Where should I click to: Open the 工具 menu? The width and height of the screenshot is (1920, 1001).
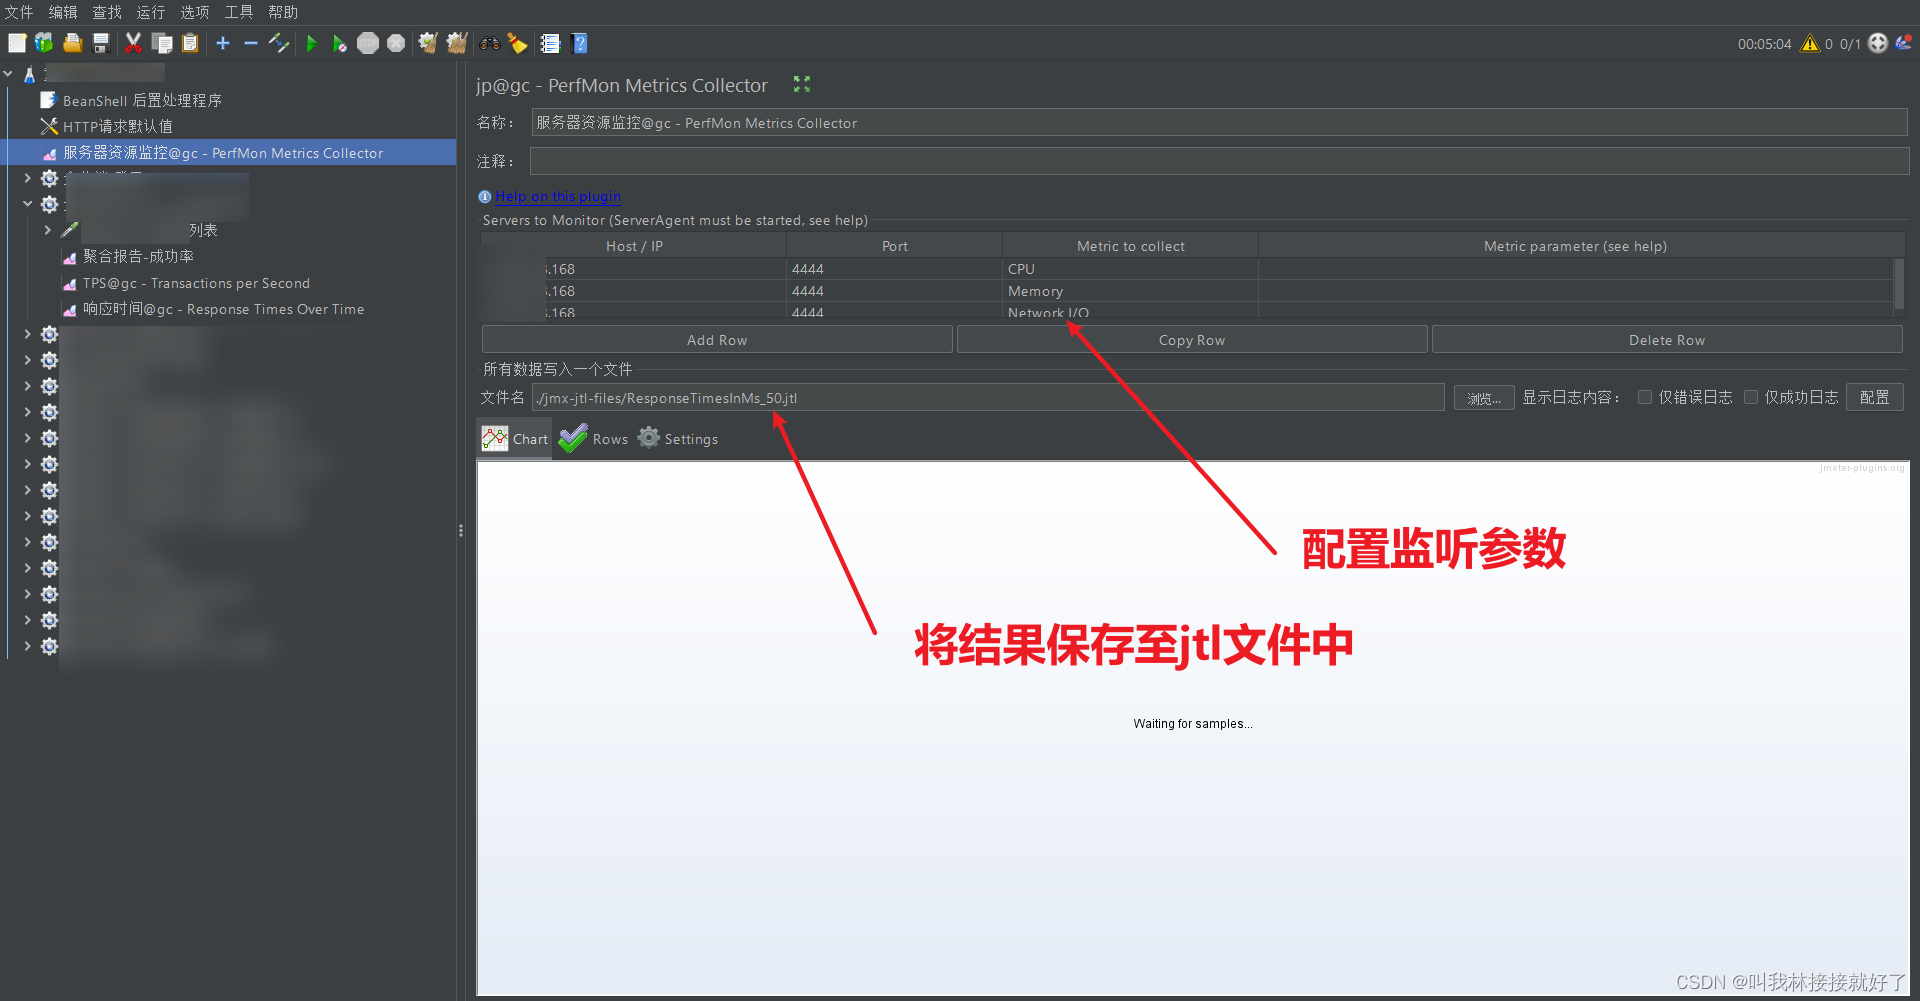(x=239, y=12)
